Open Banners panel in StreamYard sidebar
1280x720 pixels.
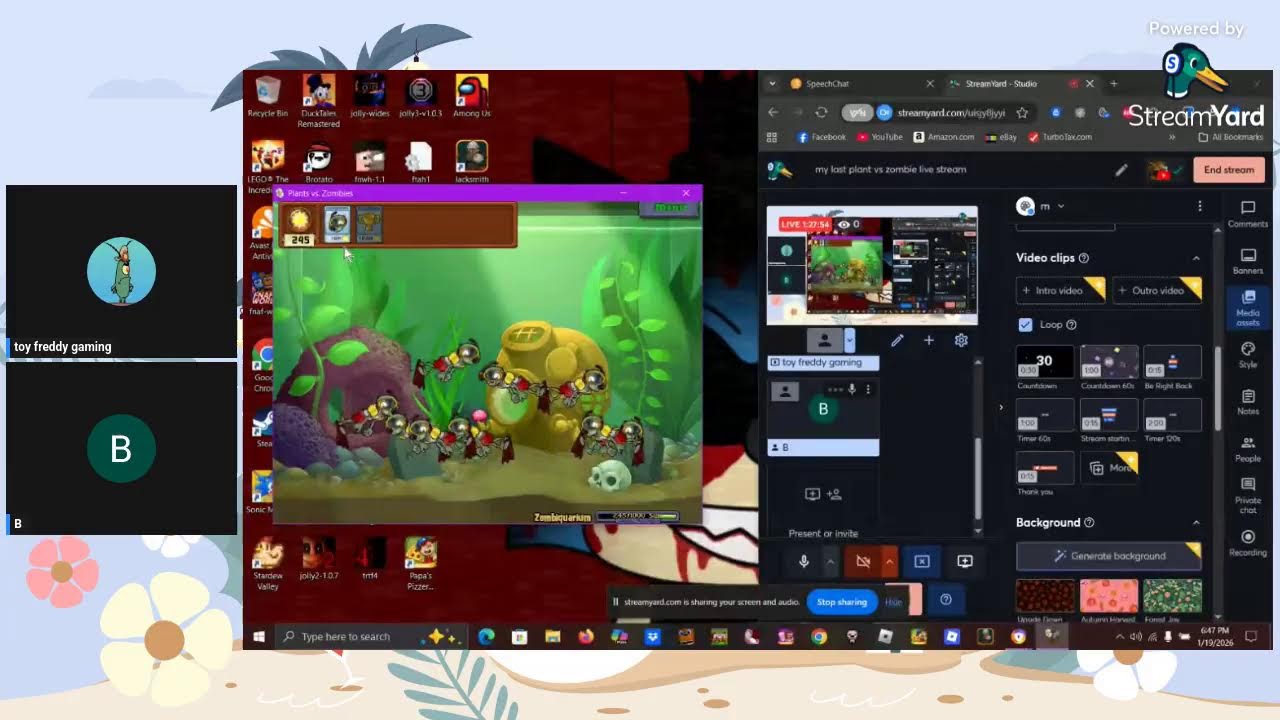[1247, 260]
